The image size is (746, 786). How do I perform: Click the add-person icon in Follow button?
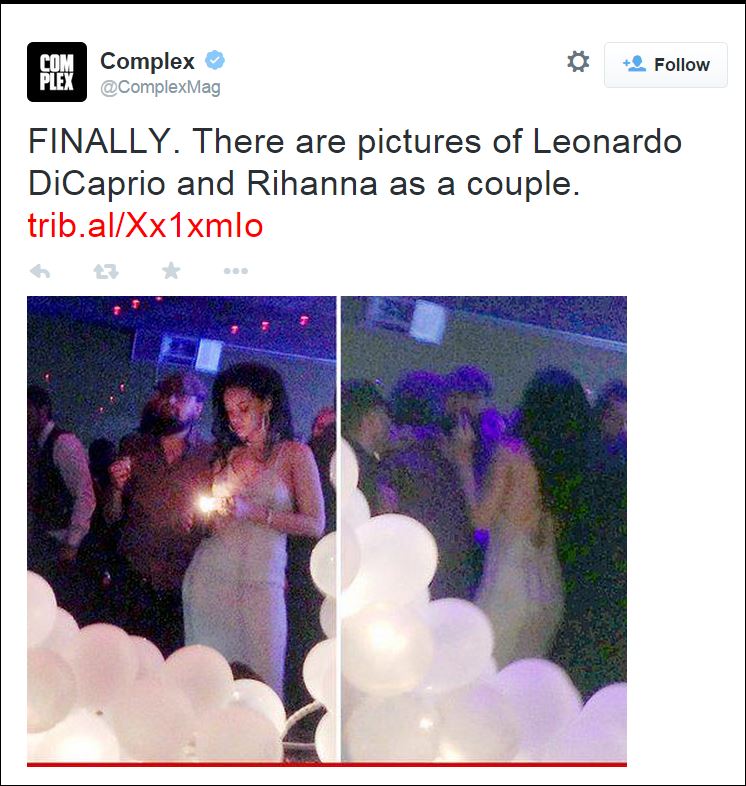point(633,64)
